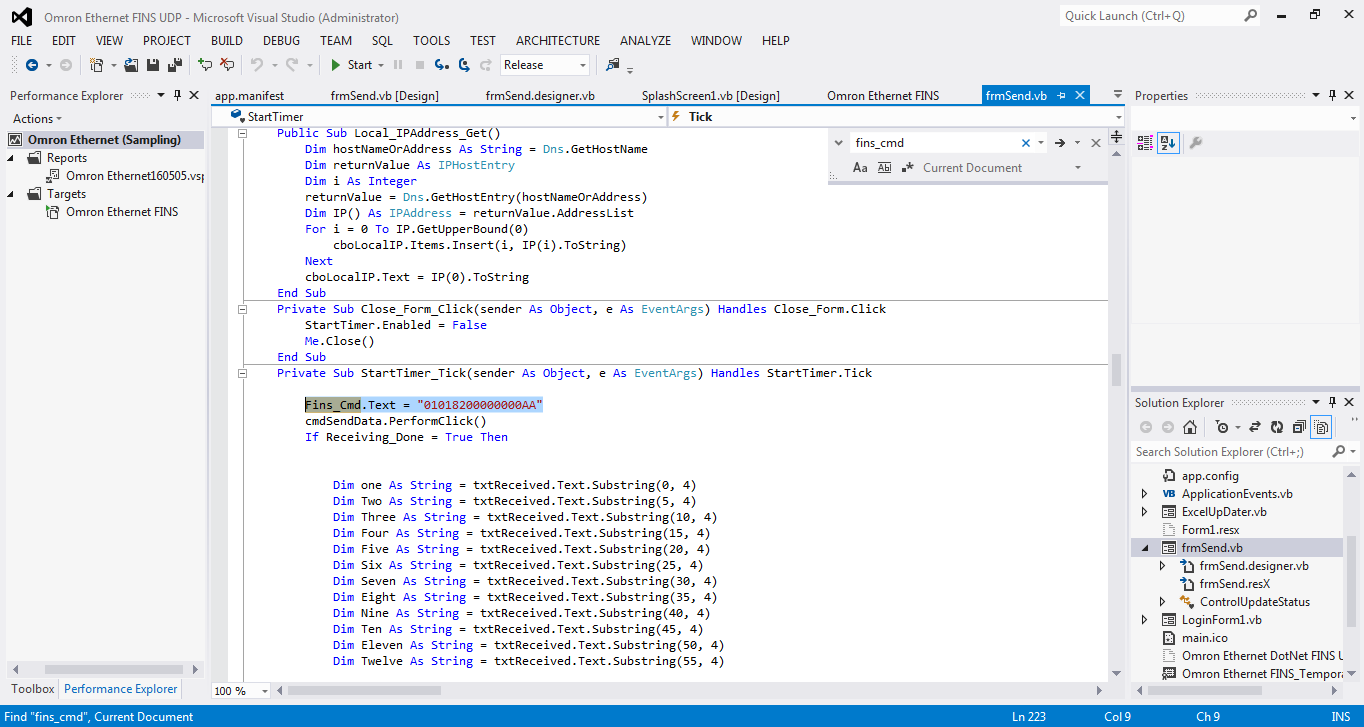Clear the fins_cmd search text
This screenshot has height=727, width=1364.
[x=1026, y=143]
